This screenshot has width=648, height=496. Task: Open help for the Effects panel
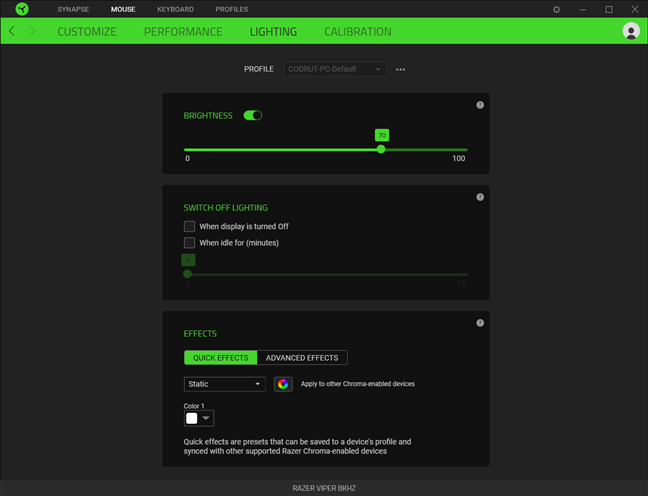[480, 323]
